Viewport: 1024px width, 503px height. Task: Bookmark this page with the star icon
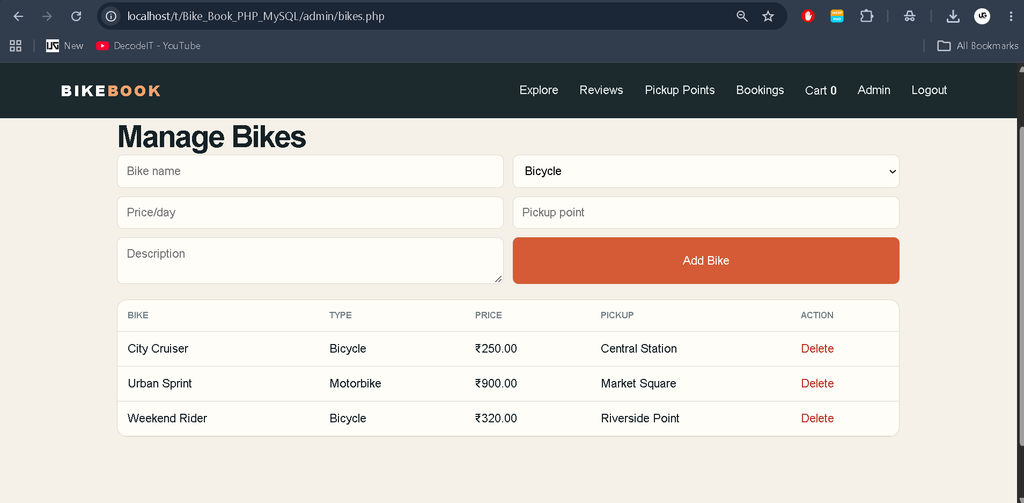point(768,16)
